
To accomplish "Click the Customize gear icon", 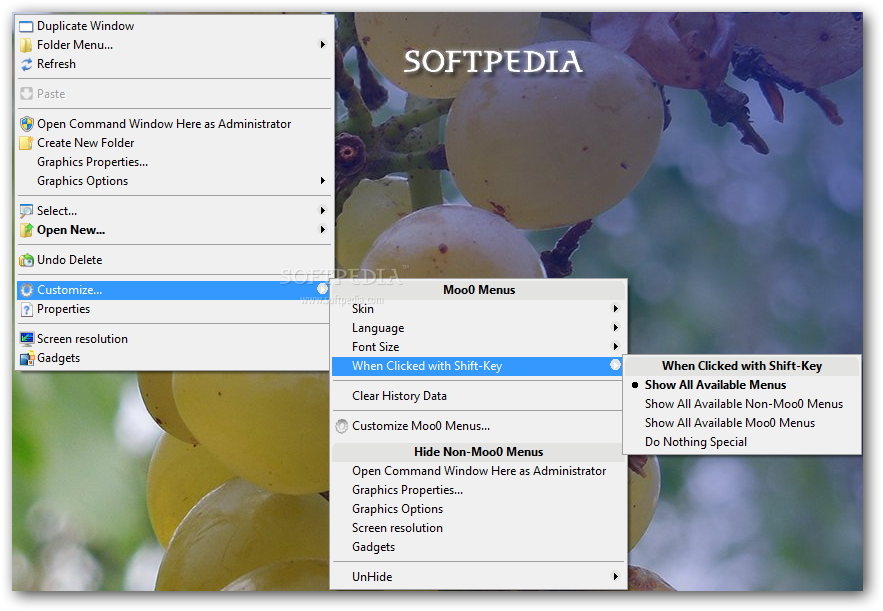I will (x=26, y=290).
